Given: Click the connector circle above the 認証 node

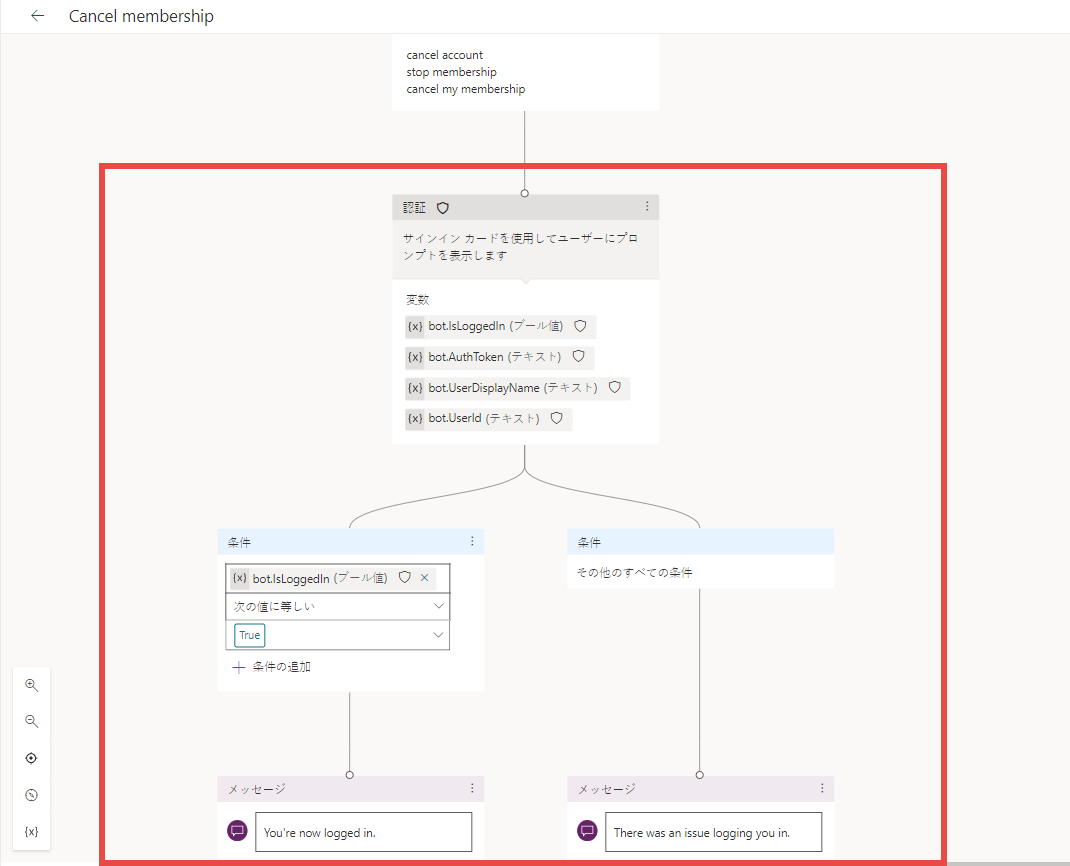Looking at the screenshot, I should tap(525, 193).
